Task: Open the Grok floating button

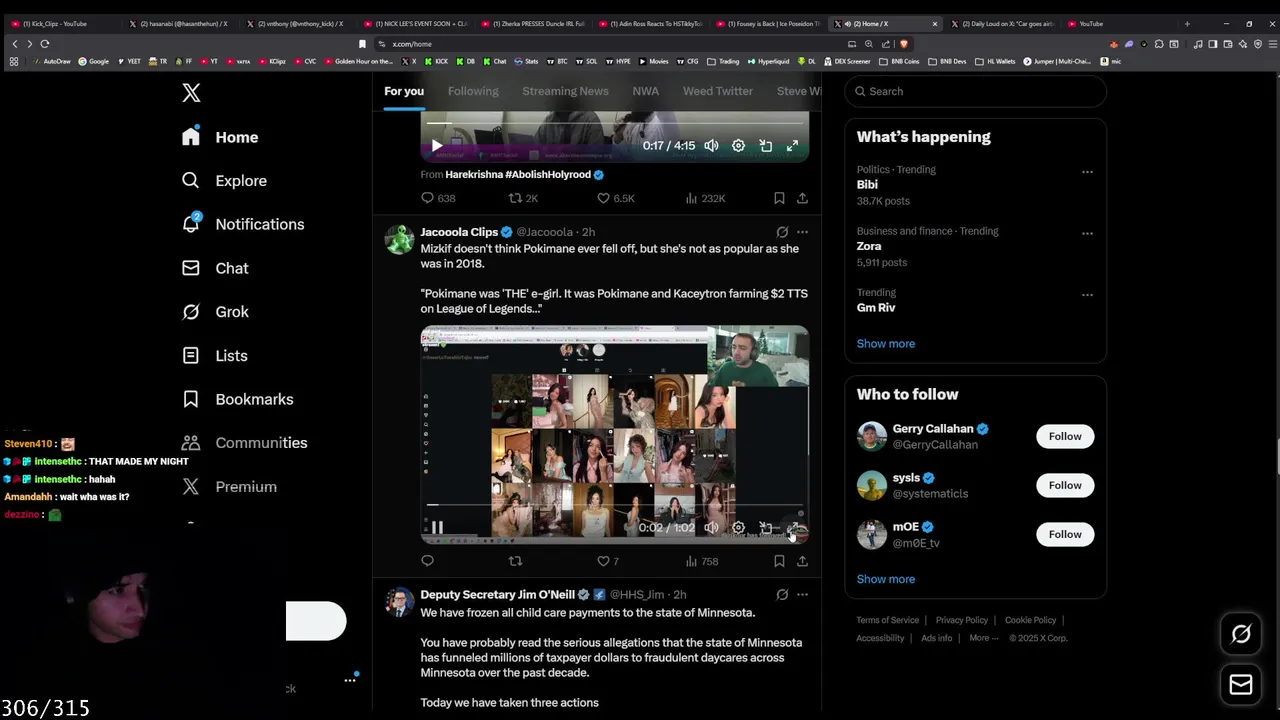Action: coord(1241,634)
